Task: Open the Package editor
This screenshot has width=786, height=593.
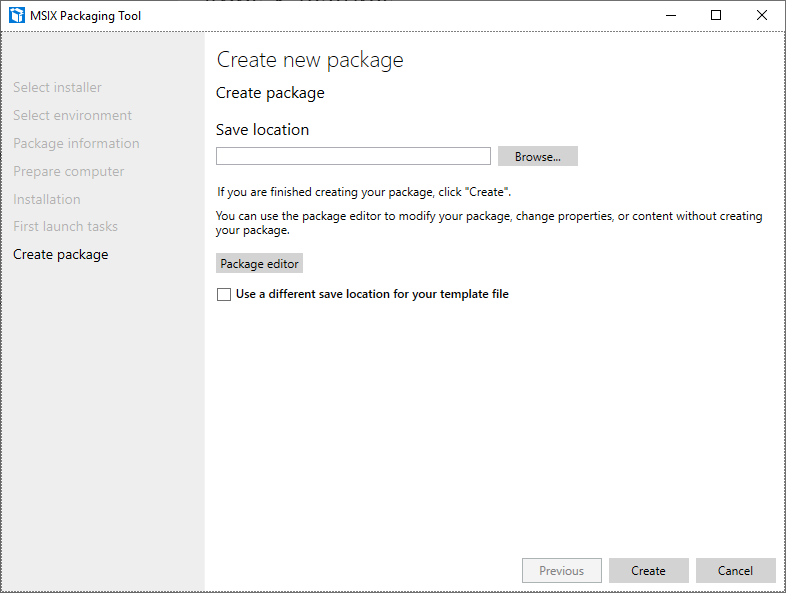Action: tap(259, 264)
